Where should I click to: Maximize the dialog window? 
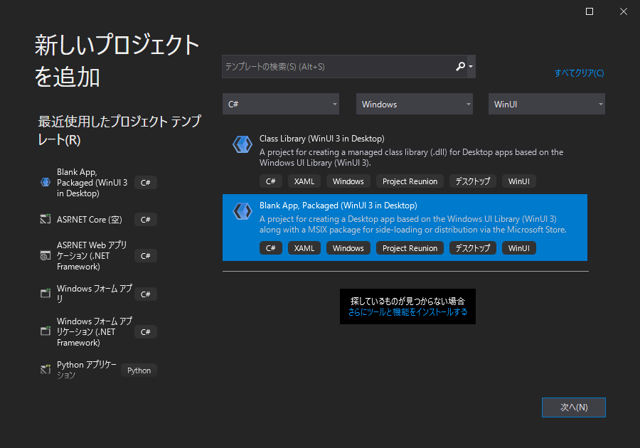tap(589, 11)
